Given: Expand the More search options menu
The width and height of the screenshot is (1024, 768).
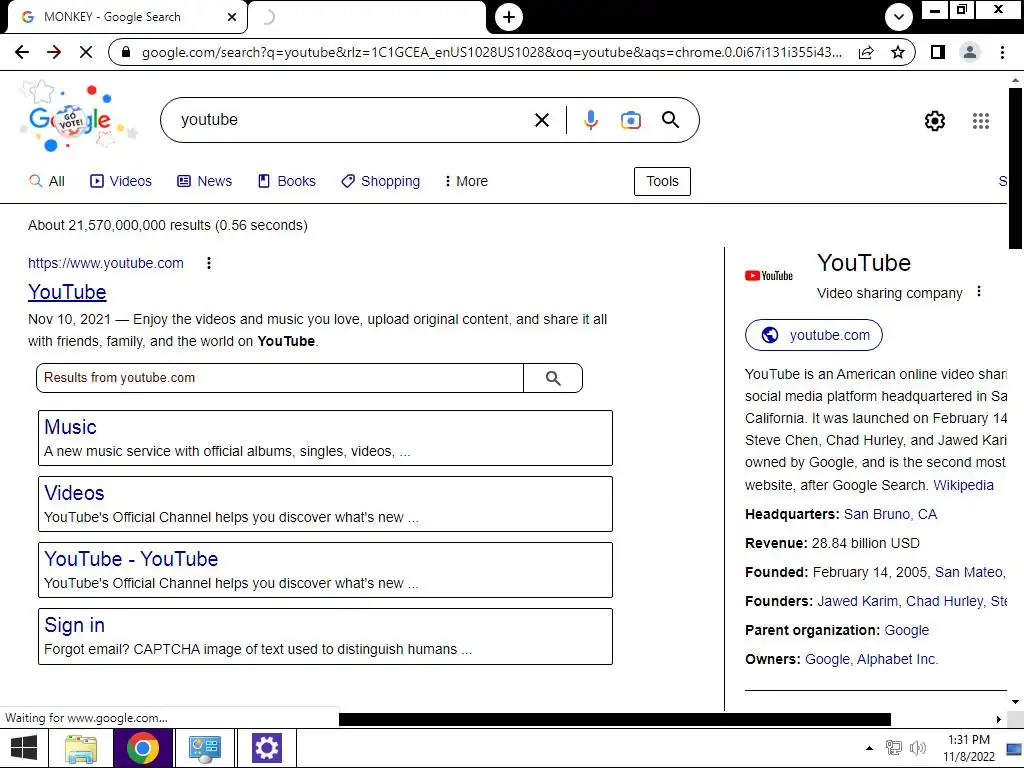Looking at the screenshot, I should pyautogui.click(x=466, y=181).
